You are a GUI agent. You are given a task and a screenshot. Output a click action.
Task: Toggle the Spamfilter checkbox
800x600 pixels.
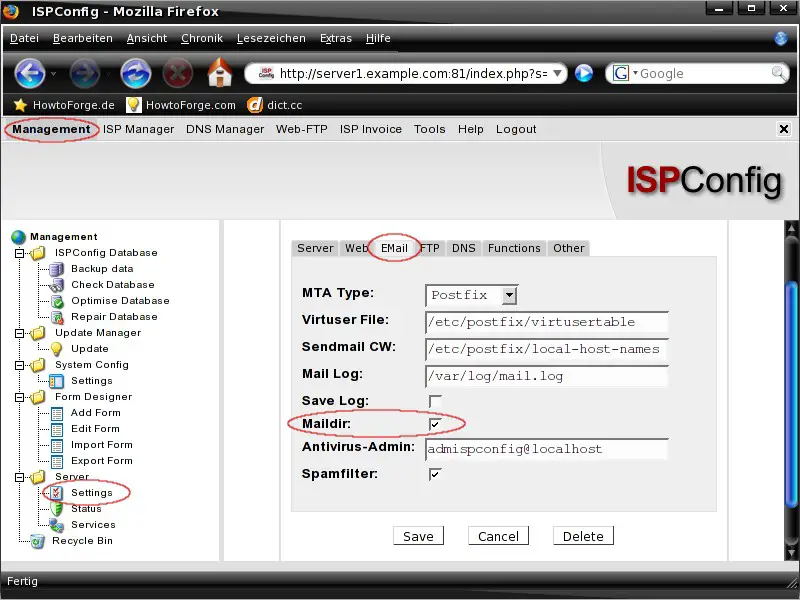click(x=435, y=474)
